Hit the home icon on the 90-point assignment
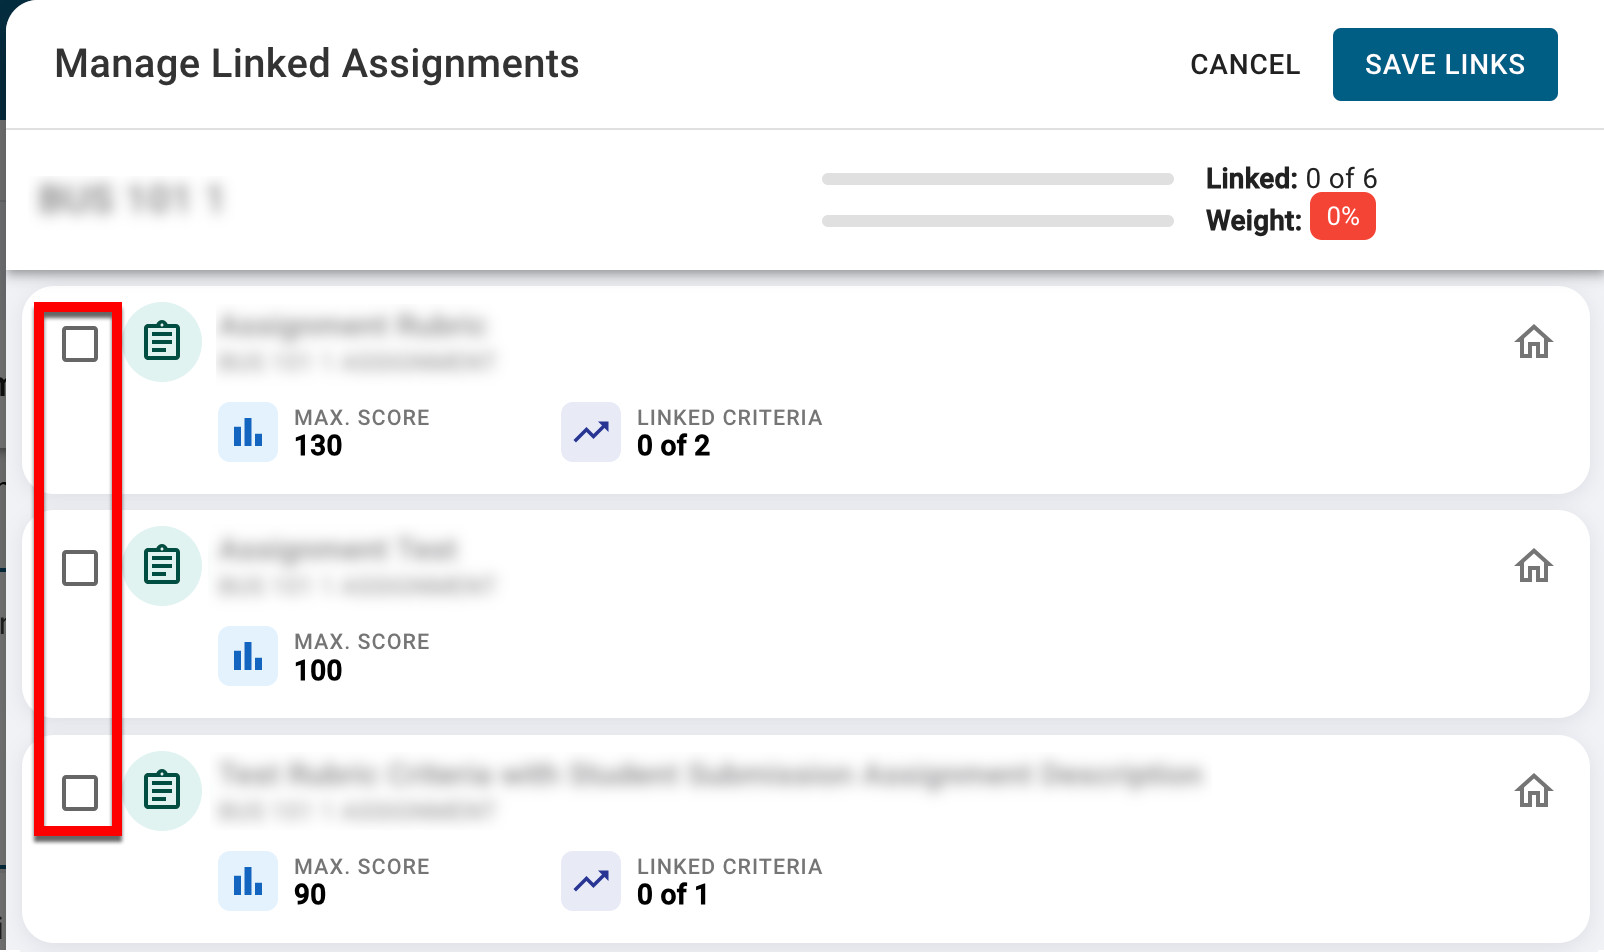Viewport: 1604px width, 952px height. 1533,791
